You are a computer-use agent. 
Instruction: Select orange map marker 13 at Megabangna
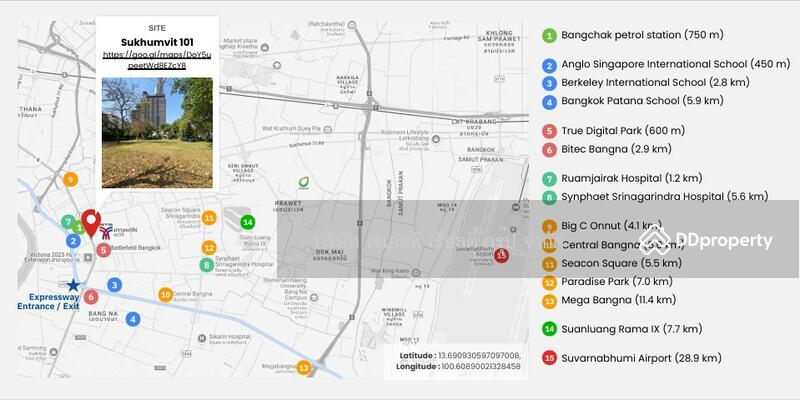[304, 367]
